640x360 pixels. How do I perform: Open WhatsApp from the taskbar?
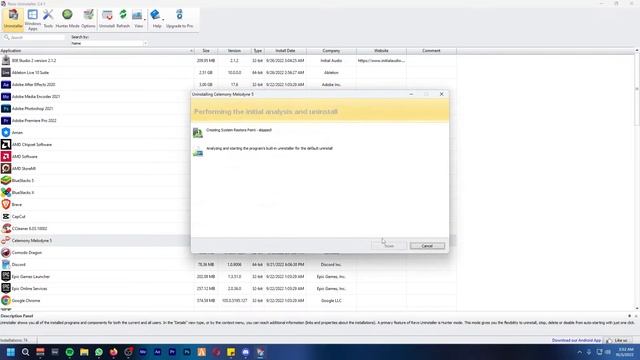pyautogui.click(x=99, y=352)
